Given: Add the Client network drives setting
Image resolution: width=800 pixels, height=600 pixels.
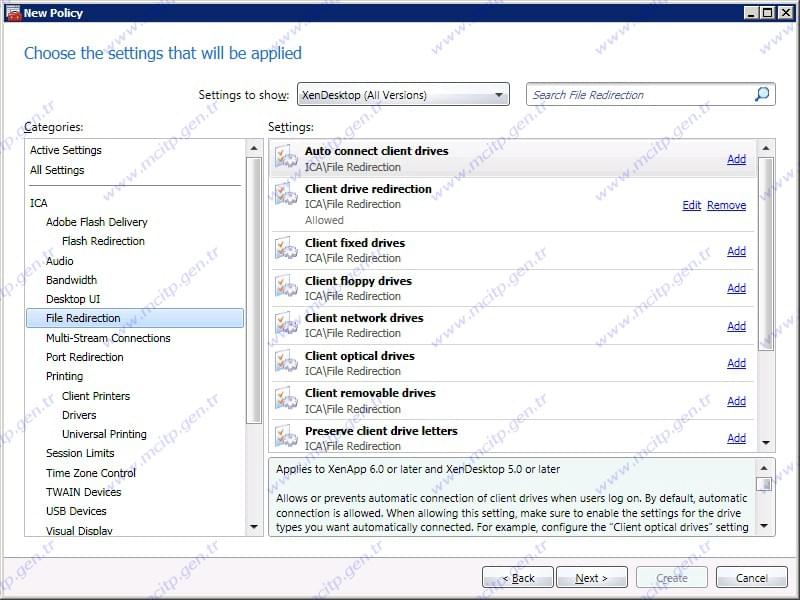Looking at the screenshot, I should coord(736,326).
